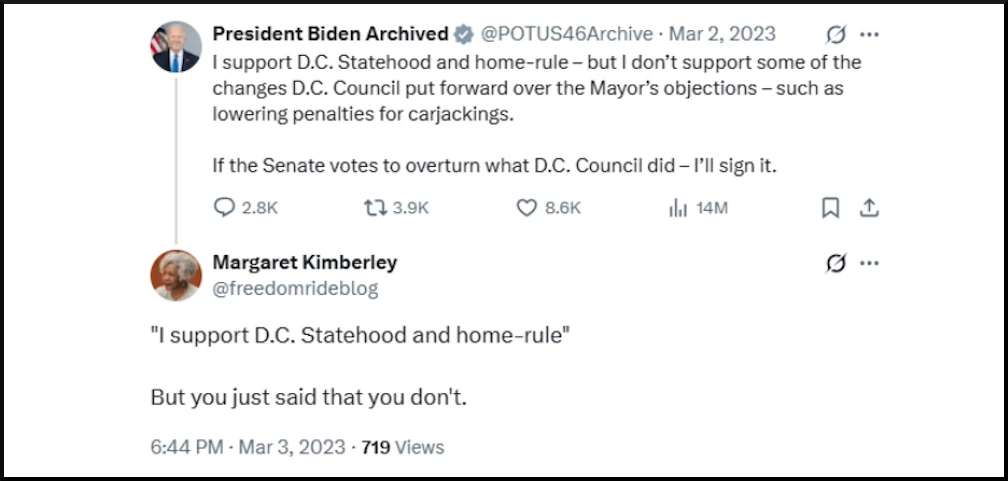Open more options on Margaret Kimberley's tweet
The image size is (1008, 481).
click(x=870, y=263)
